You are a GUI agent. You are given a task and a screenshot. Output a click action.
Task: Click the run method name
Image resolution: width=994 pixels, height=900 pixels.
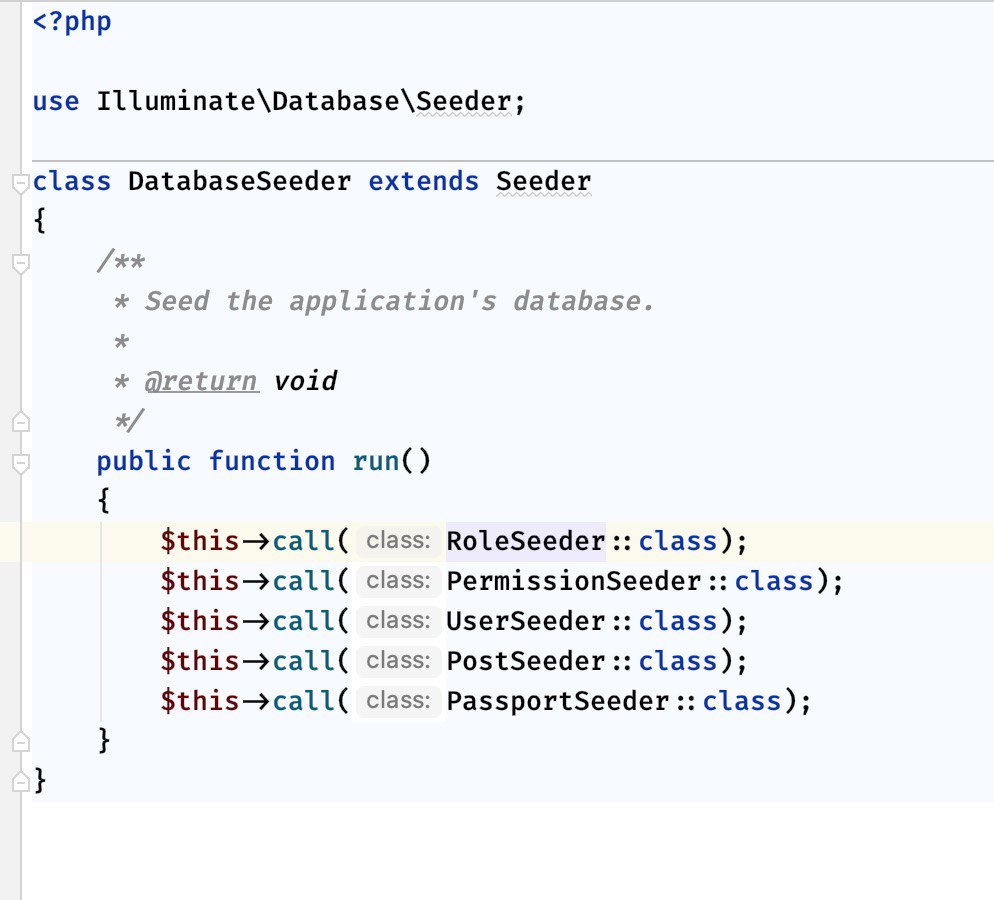376,461
